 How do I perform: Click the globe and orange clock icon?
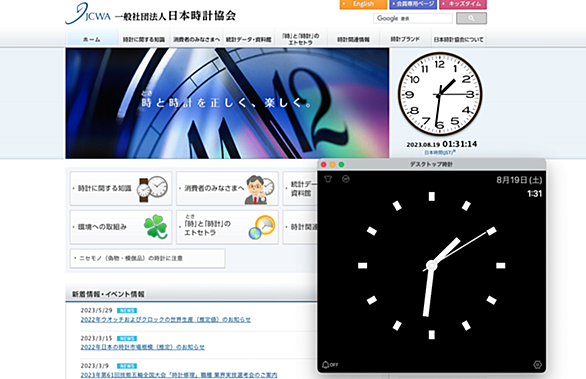coord(262,227)
